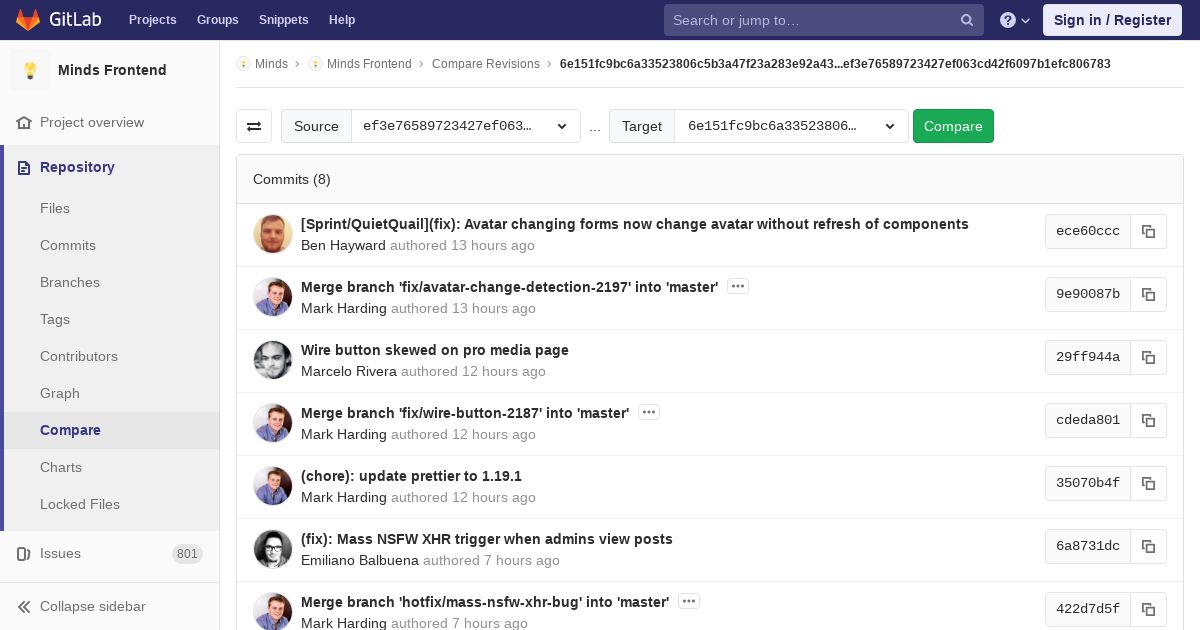Click the Issues count badge 801

click(x=187, y=554)
